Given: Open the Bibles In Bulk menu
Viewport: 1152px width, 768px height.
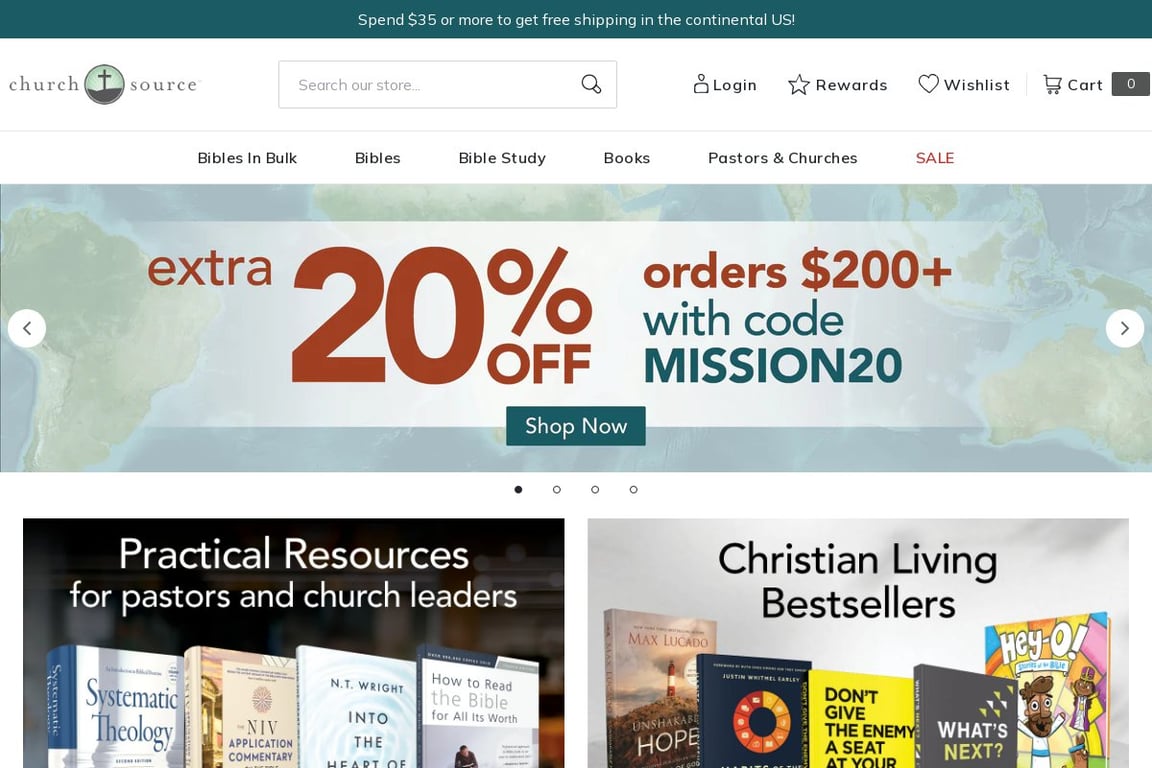Looking at the screenshot, I should [x=247, y=158].
